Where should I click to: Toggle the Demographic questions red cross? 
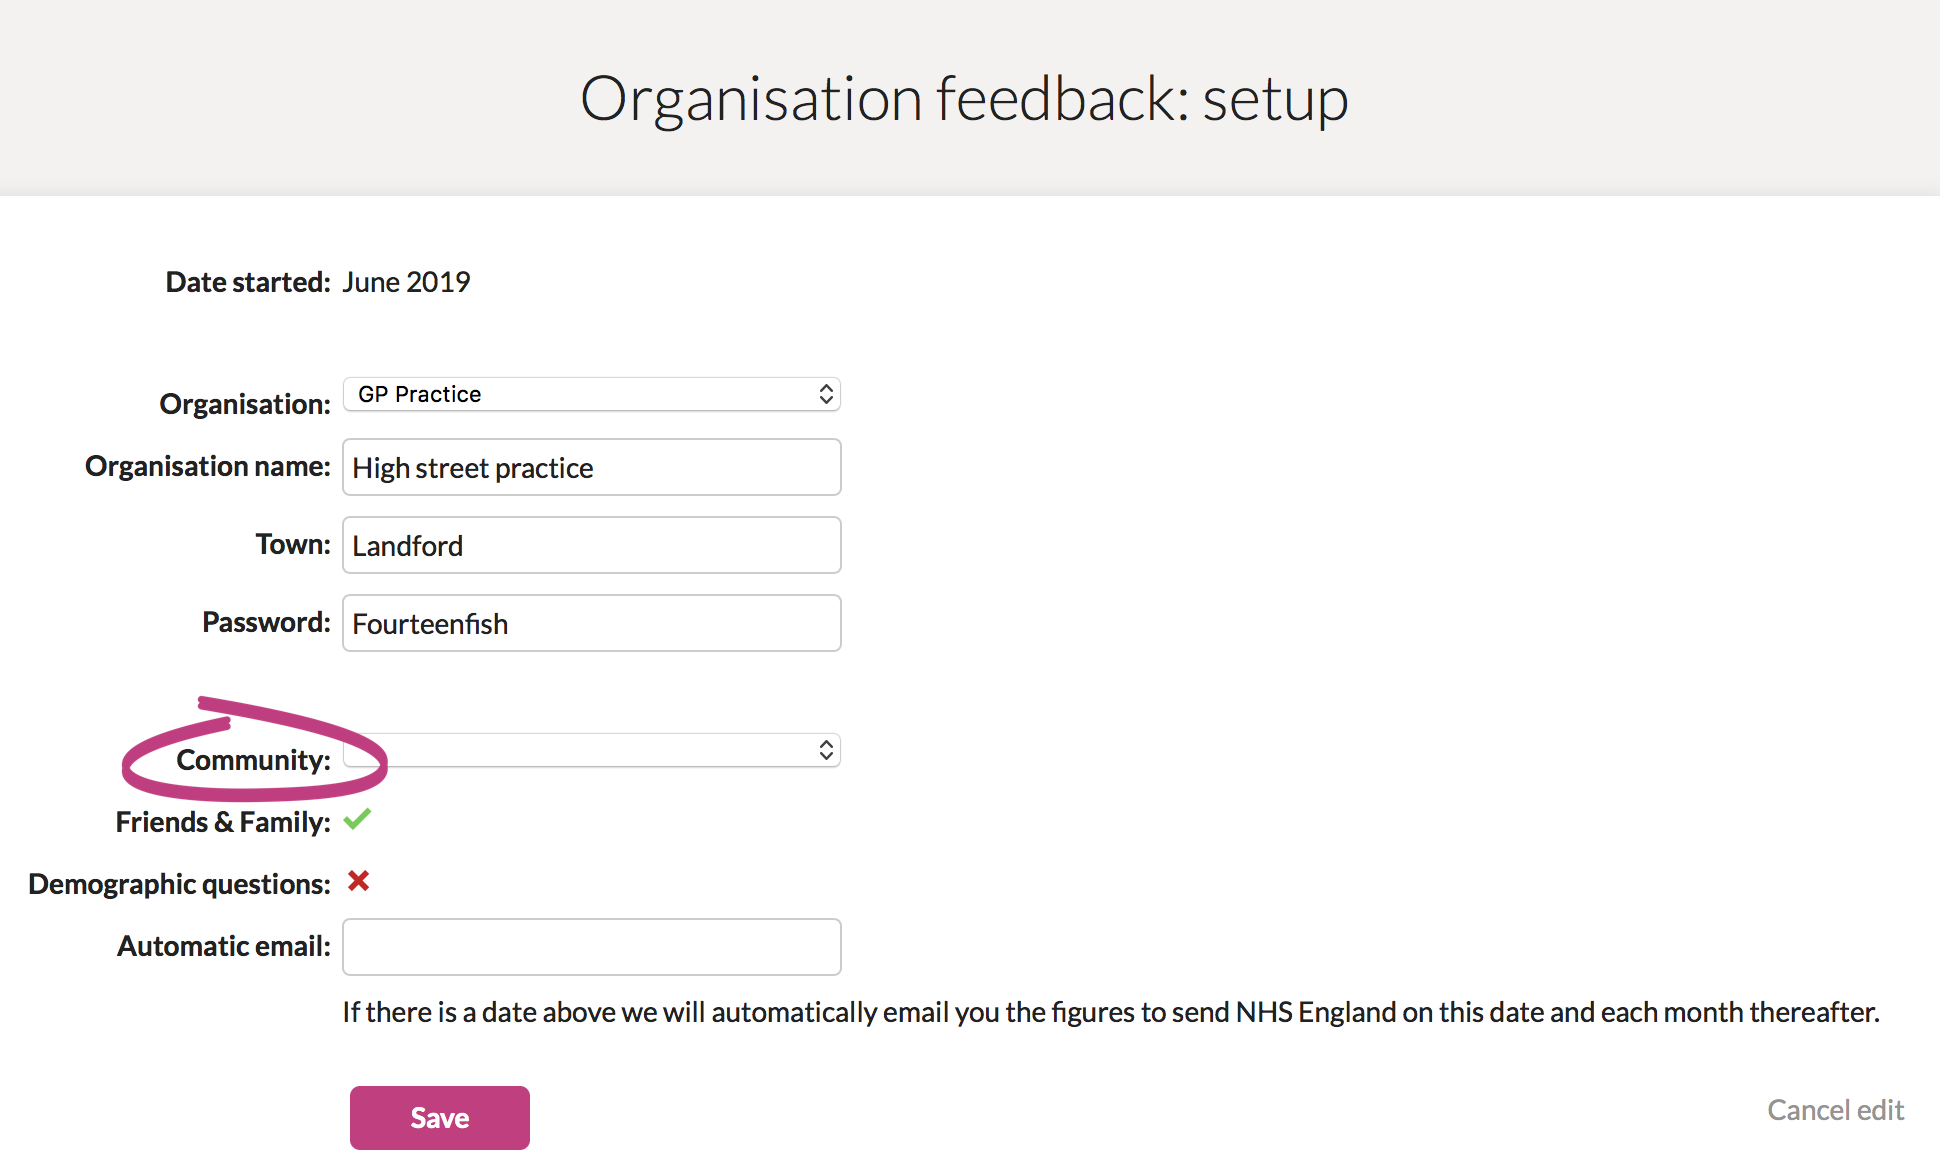pos(358,881)
